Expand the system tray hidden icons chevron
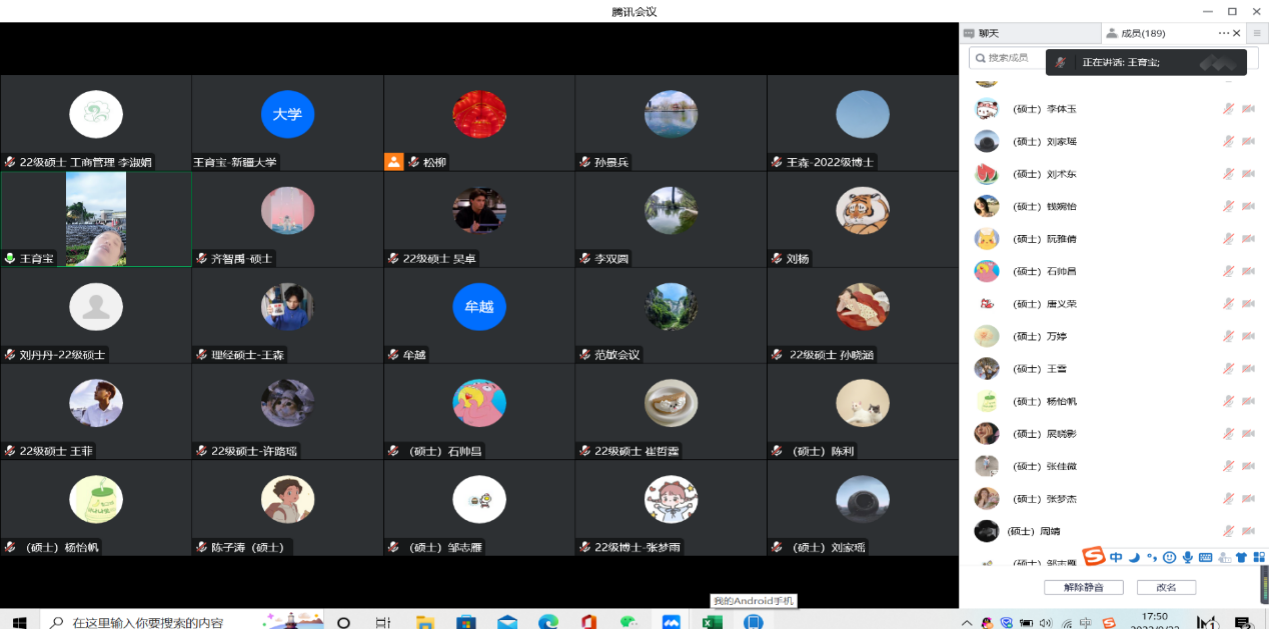The width and height of the screenshot is (1269, 629). 967,623
